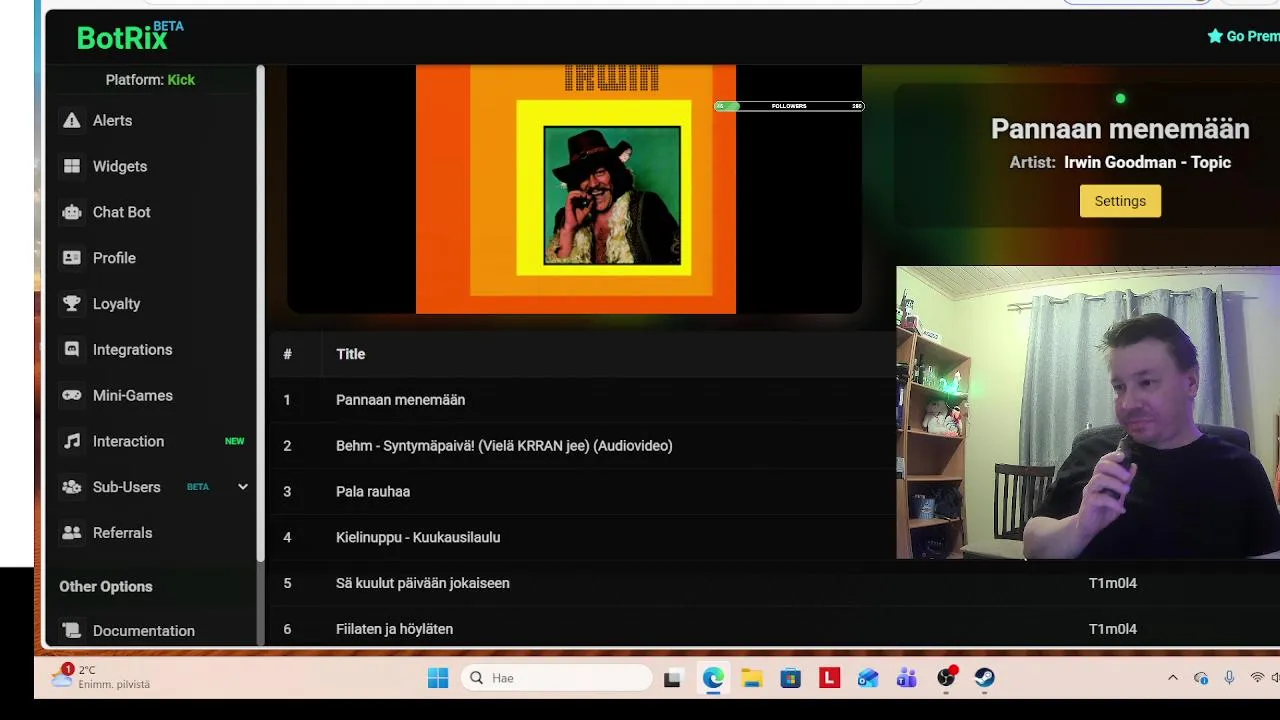Open the Chat Bot section

[122, 212]
